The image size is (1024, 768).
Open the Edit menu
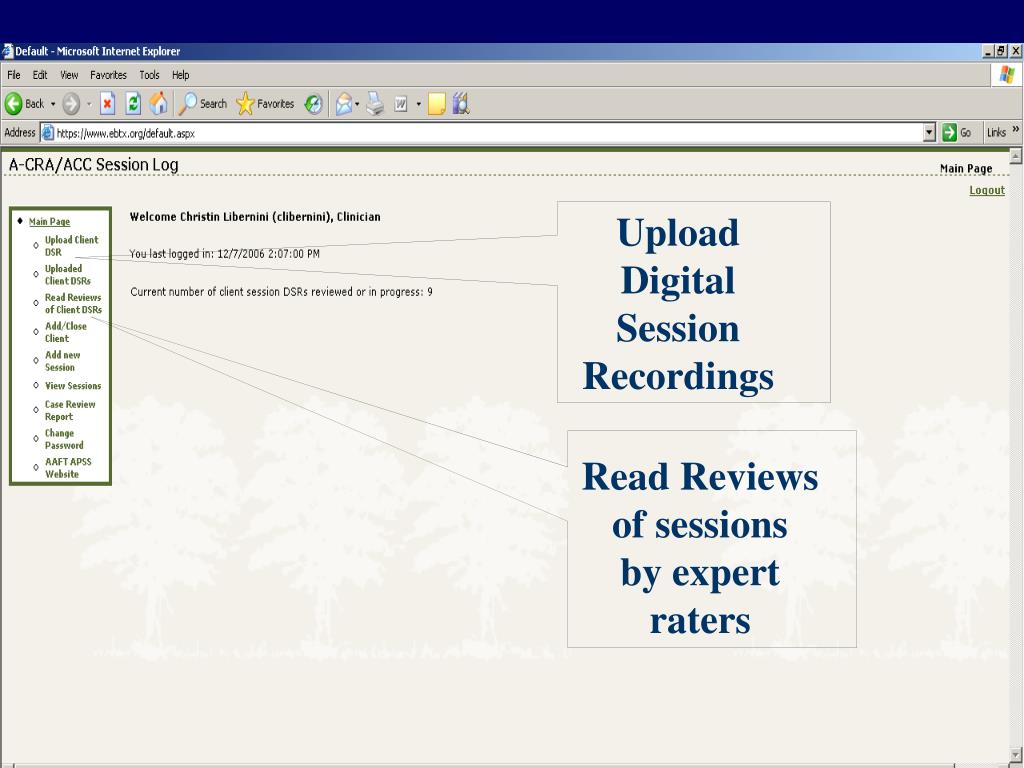(40, 75)
